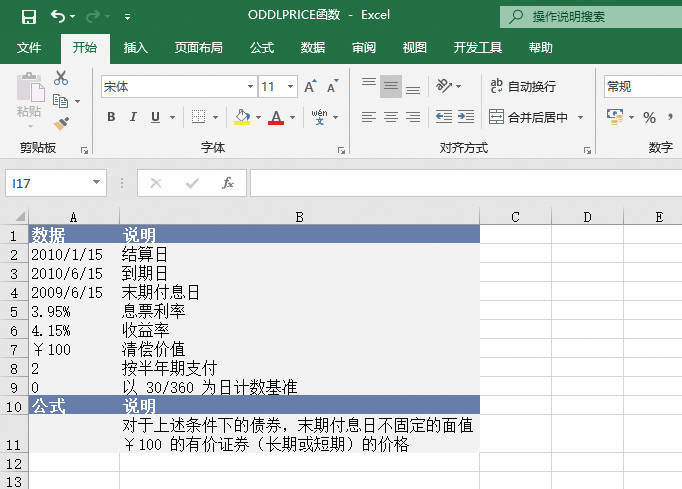Image resolution: width=682 pixels, height=489 pixels.
Task: Click the Cut scissors icon
Action: click(61, 78)
